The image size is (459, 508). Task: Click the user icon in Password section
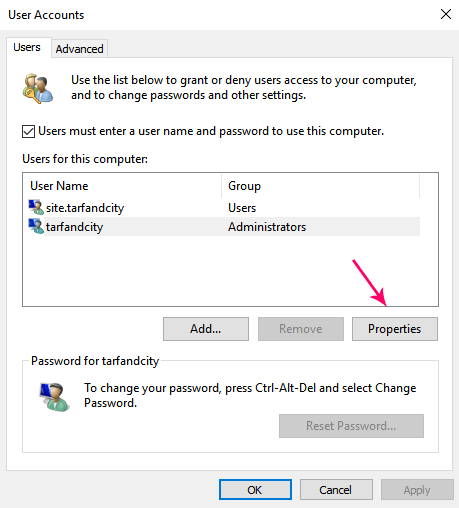(54, 397)
